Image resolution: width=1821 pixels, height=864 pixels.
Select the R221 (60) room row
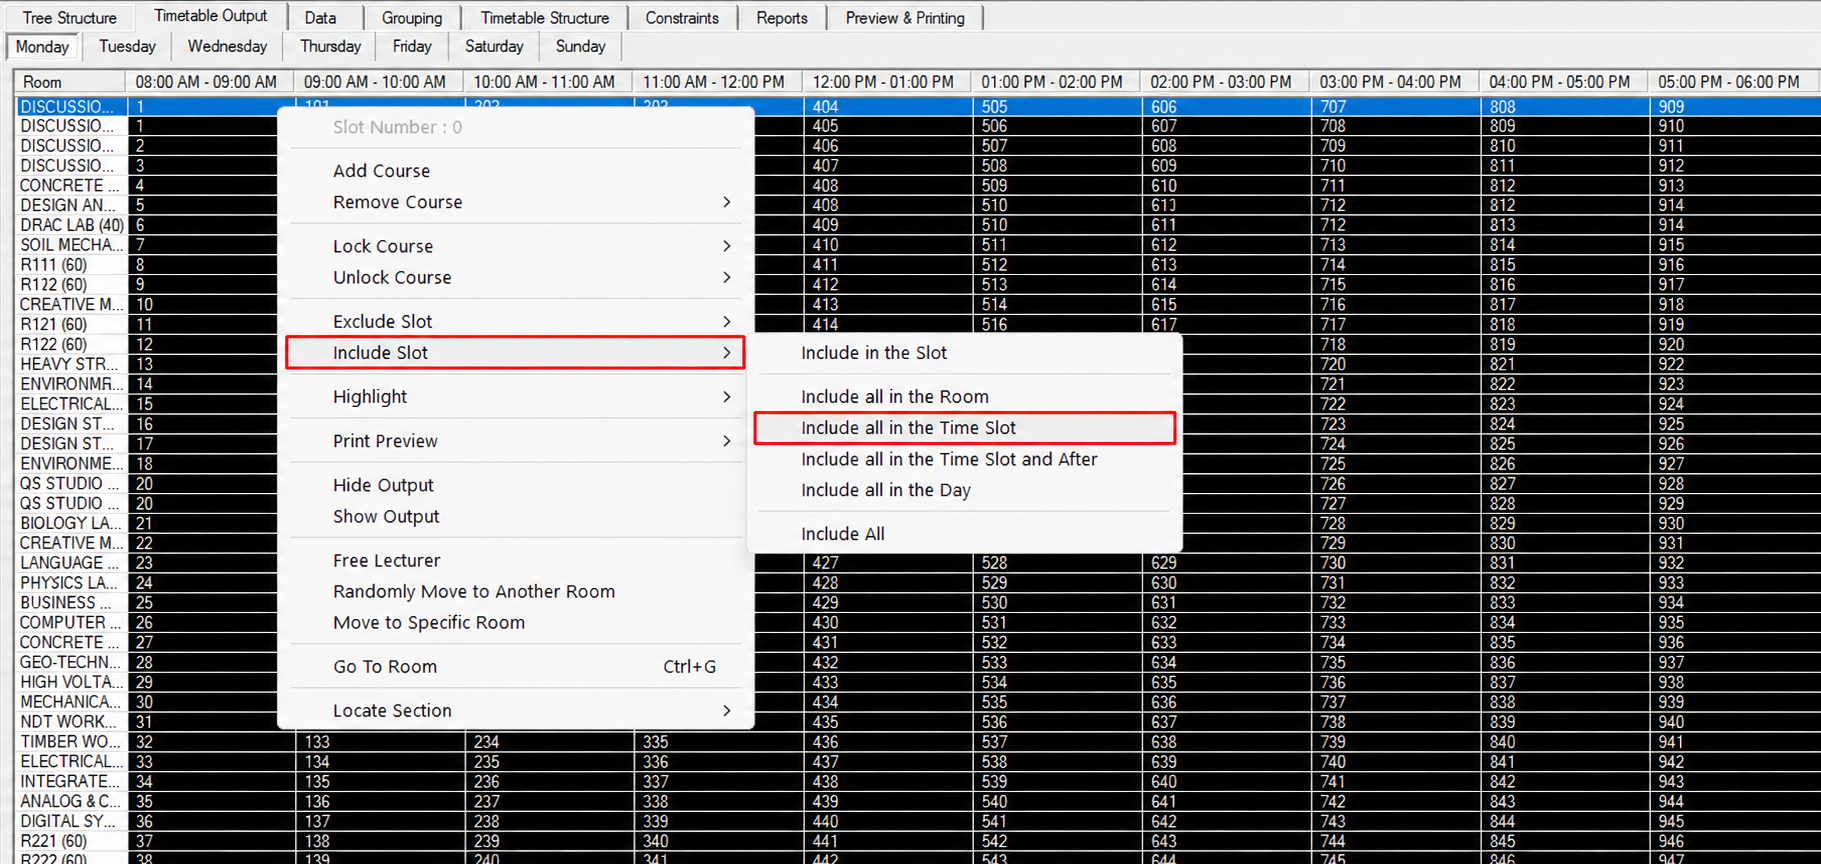tap(71, 841)
